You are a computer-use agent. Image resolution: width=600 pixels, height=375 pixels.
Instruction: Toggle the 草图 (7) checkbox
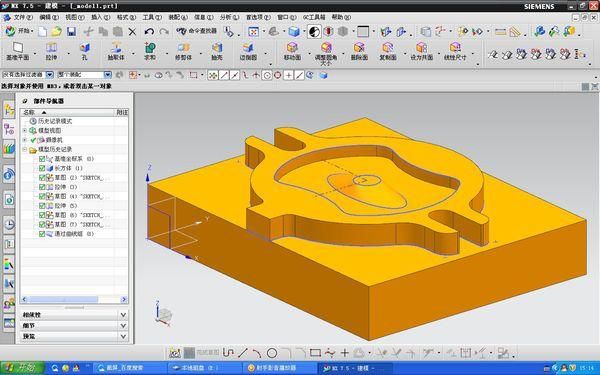coord(42,224)
